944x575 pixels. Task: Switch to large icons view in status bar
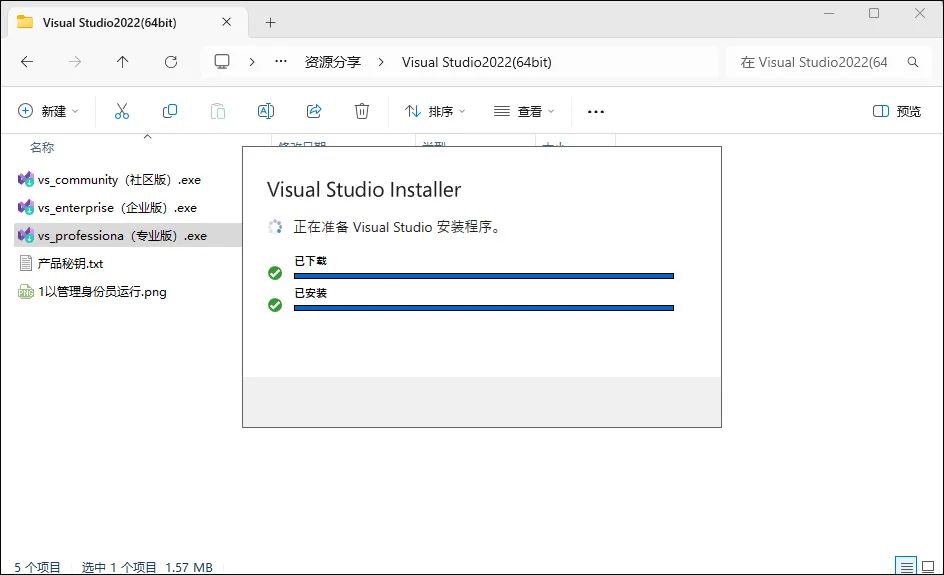click(928, 567)
